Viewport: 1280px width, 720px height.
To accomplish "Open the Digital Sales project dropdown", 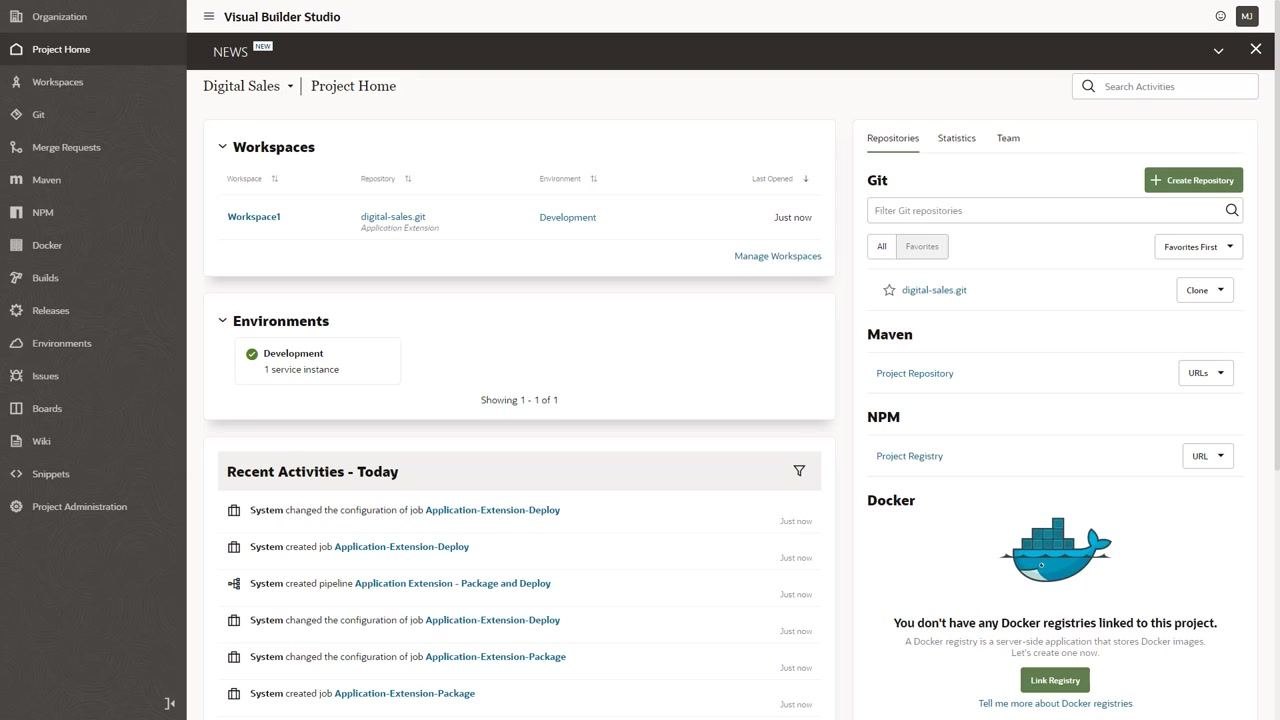I will click(x=290, y=86).
